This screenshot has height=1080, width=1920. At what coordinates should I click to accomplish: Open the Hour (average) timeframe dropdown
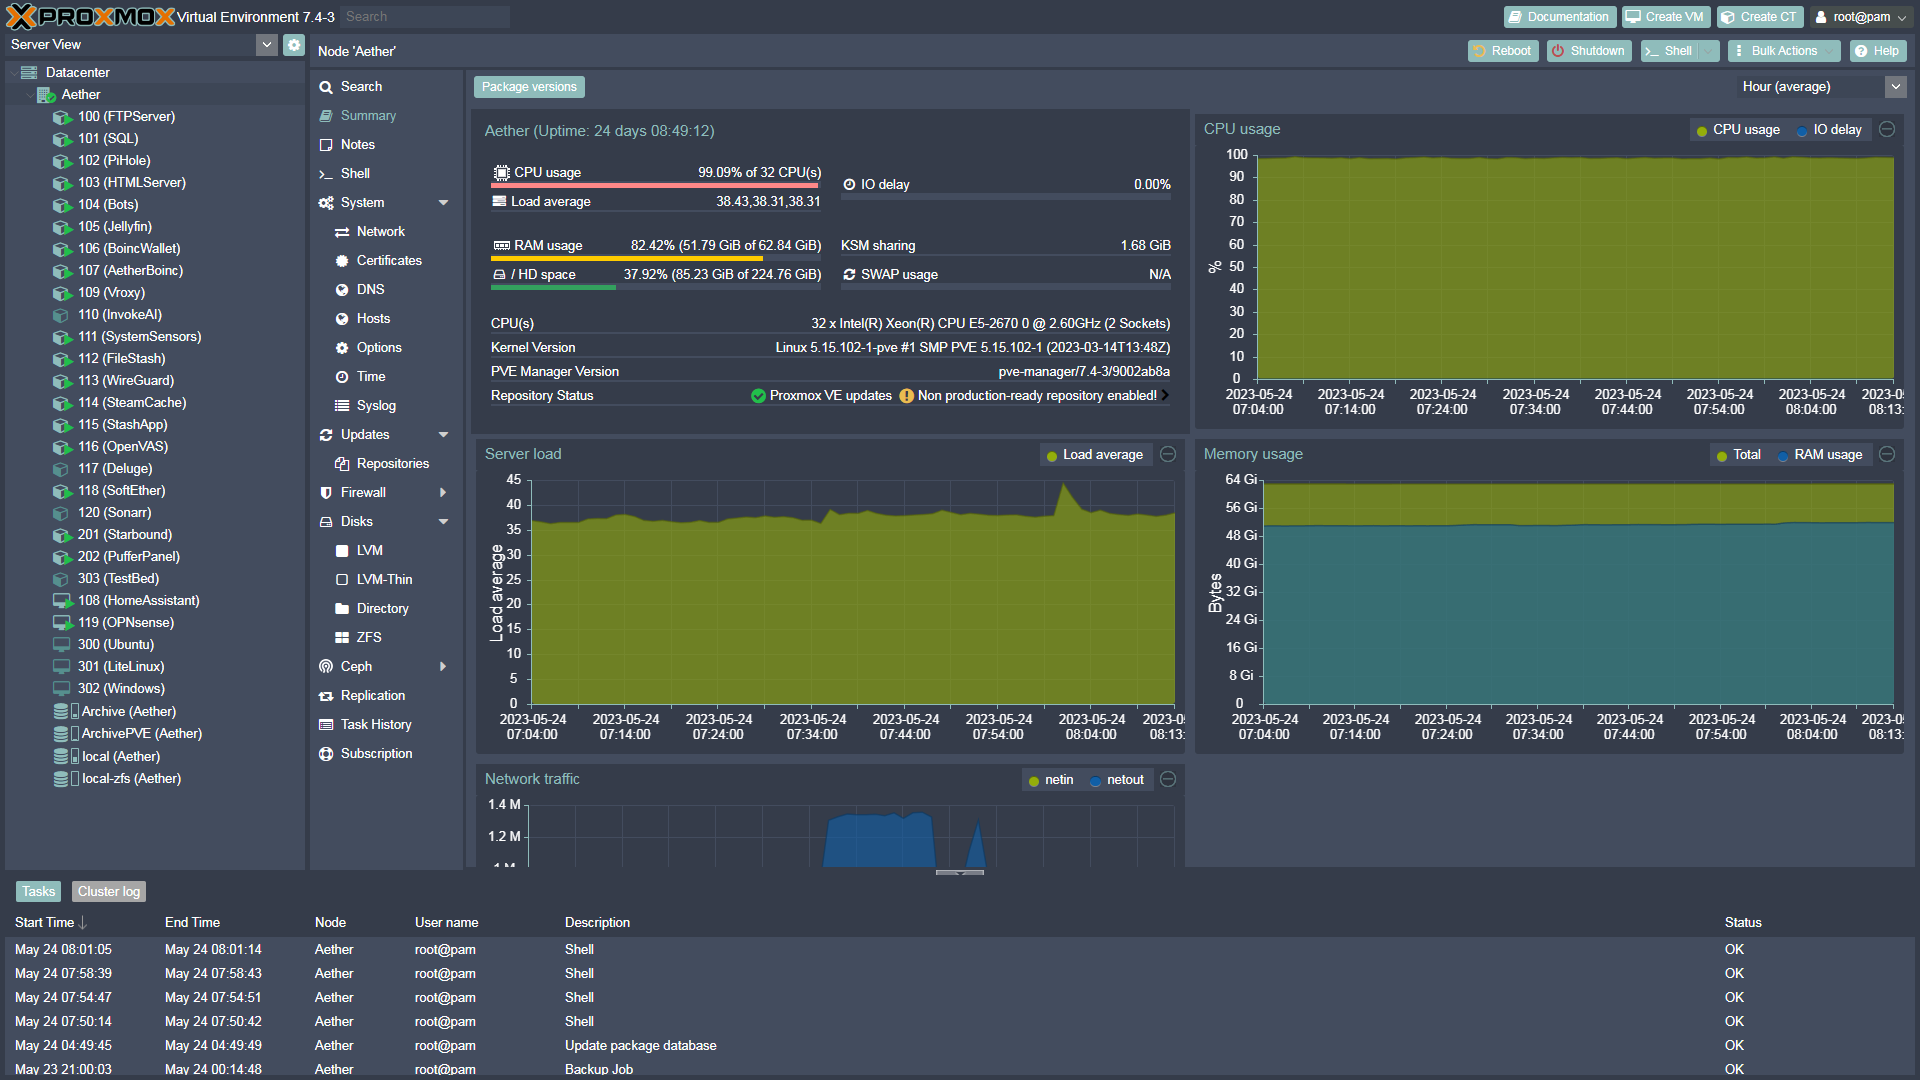pyautogui.click(x=1895, y=87)
